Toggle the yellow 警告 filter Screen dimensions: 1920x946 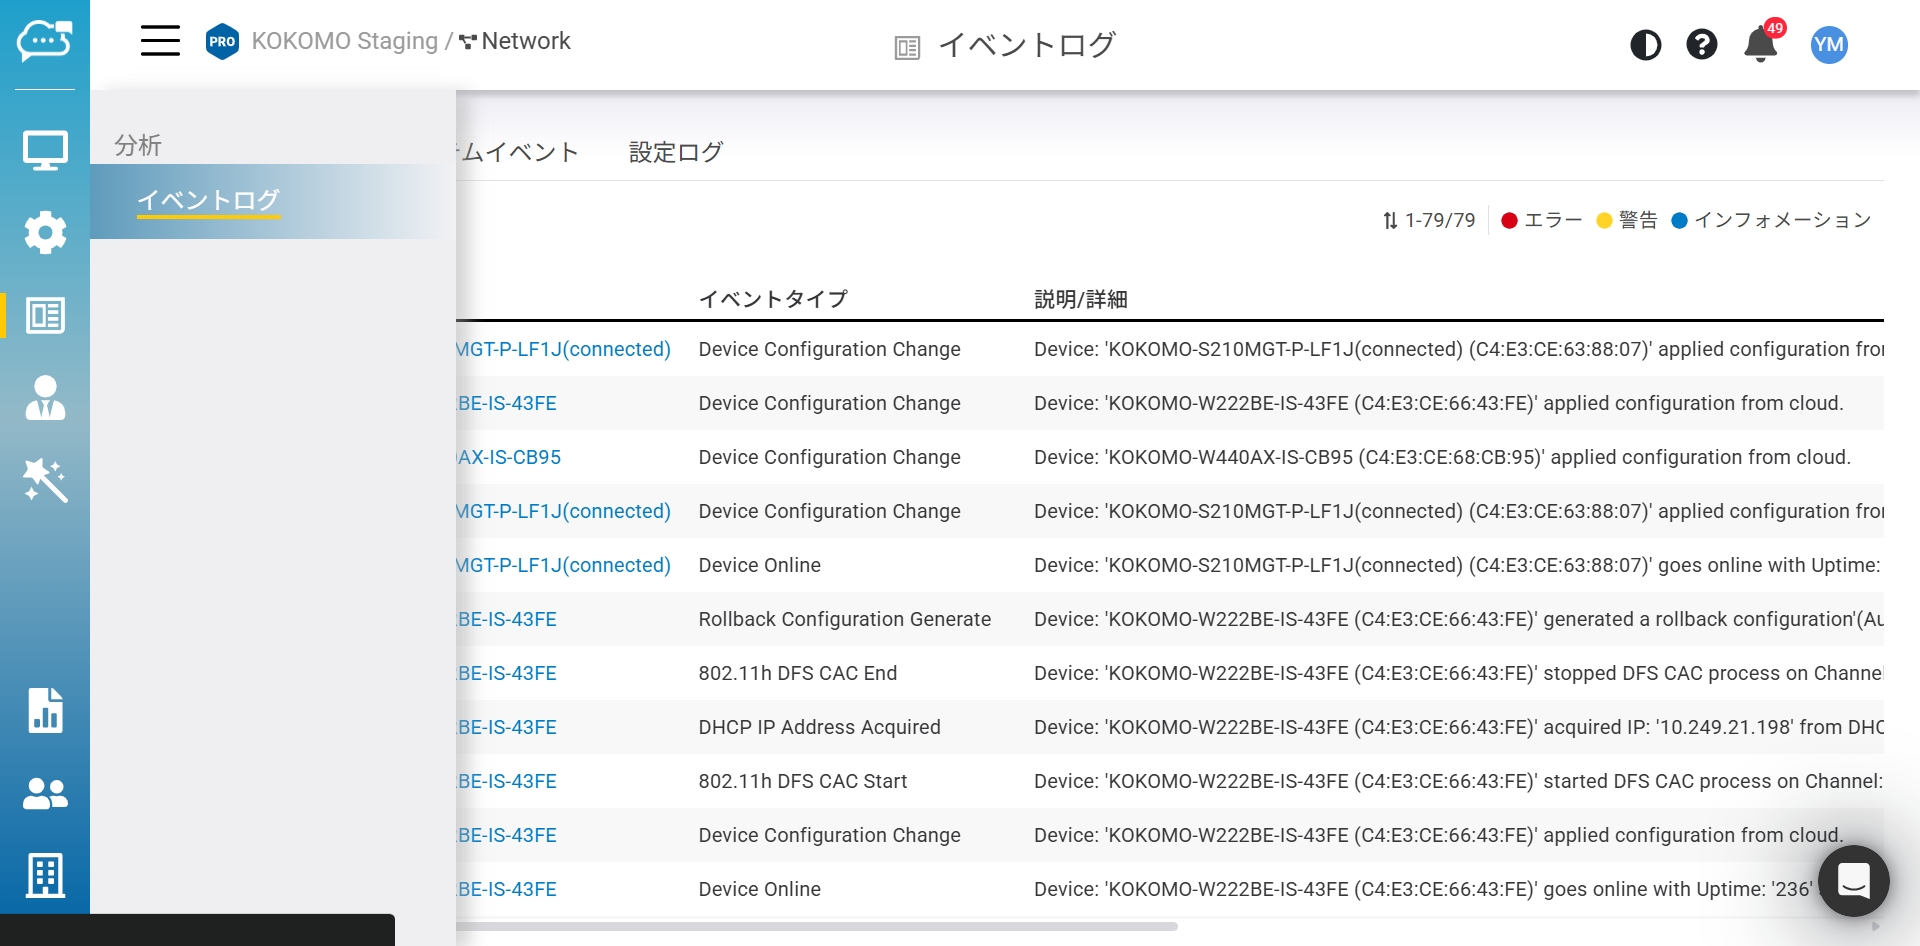point(1627,220)
